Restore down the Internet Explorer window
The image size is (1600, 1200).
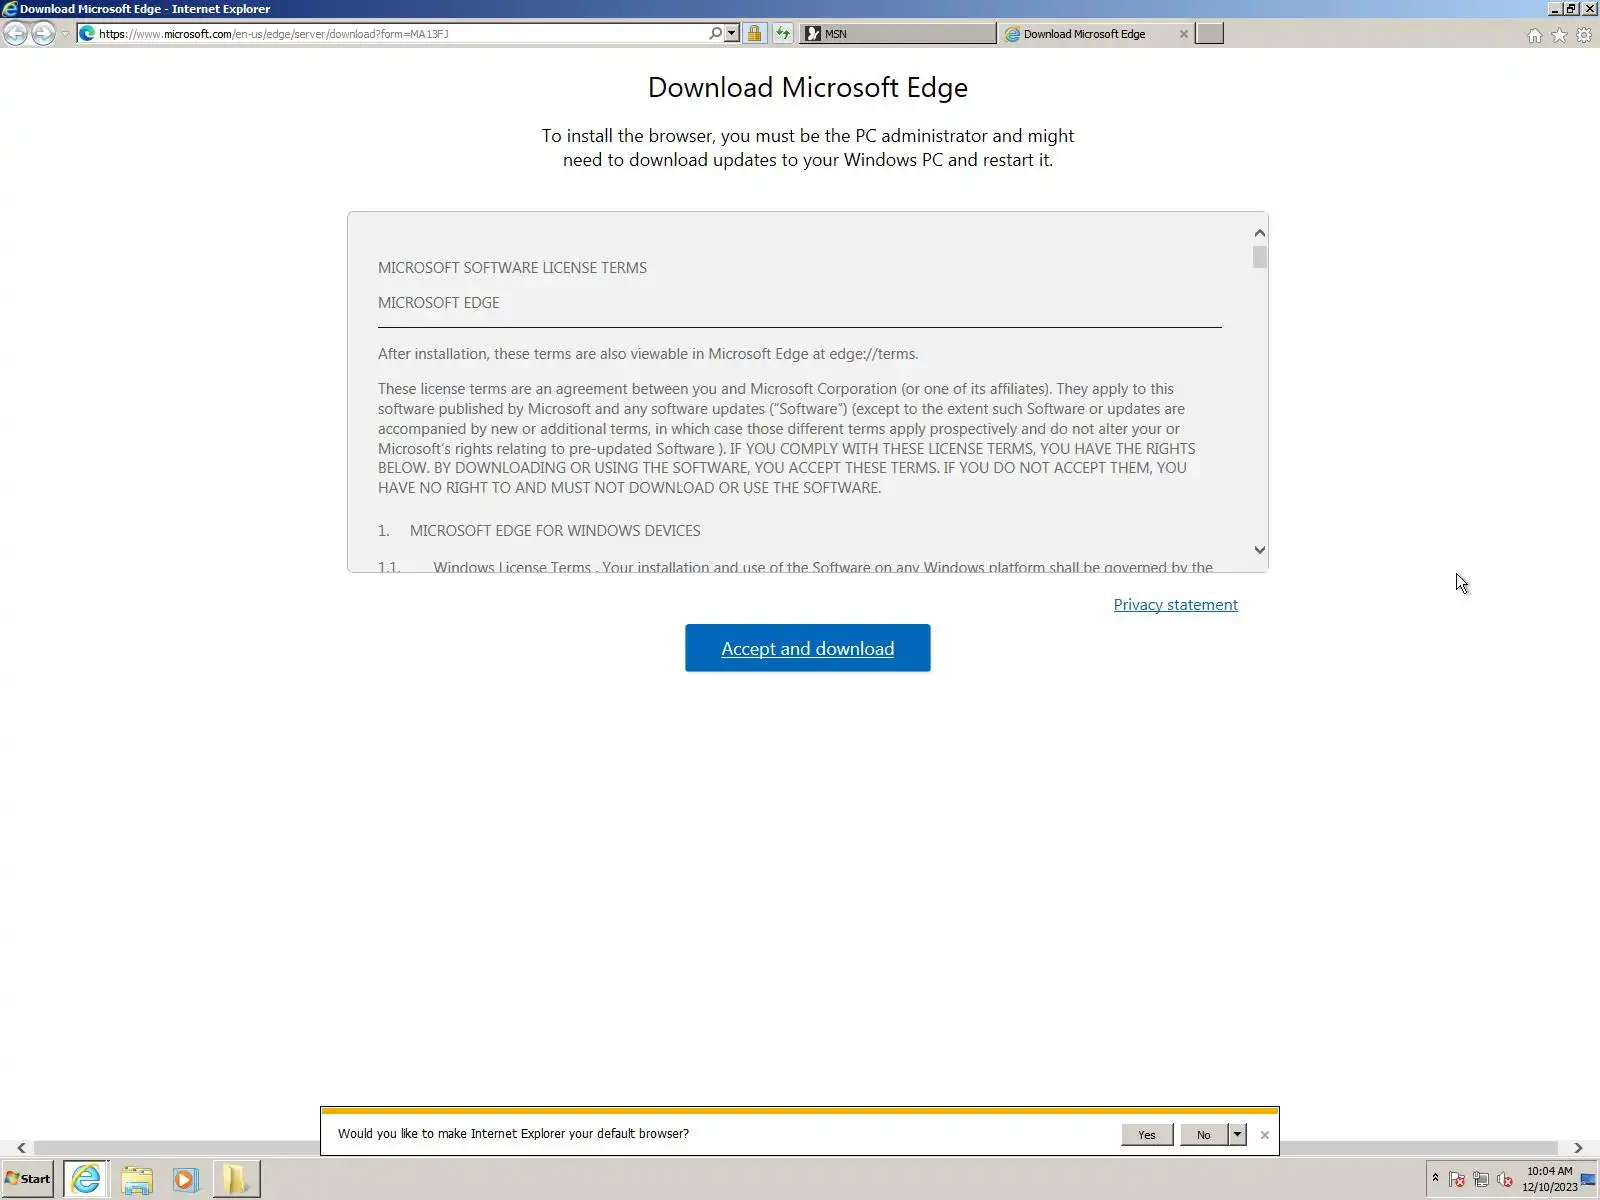tap(1571, 9)
